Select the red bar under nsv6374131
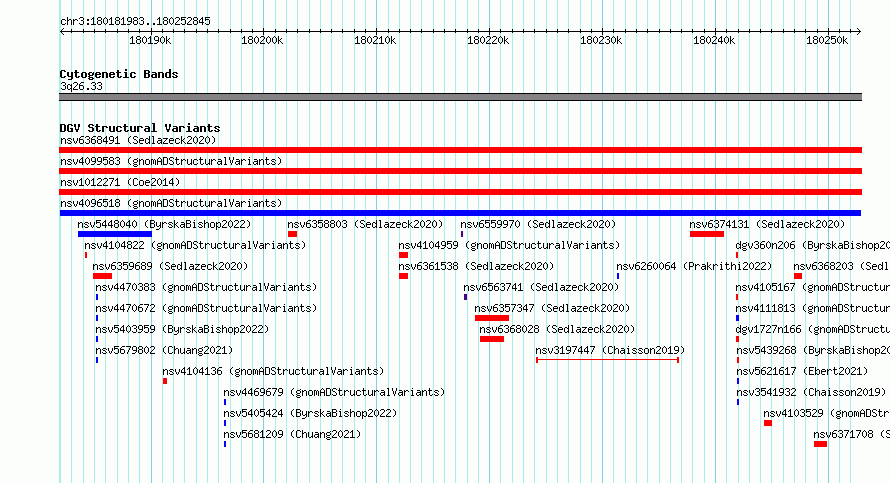890x483 pixels. pyautogui.click(x=707, y=234)
